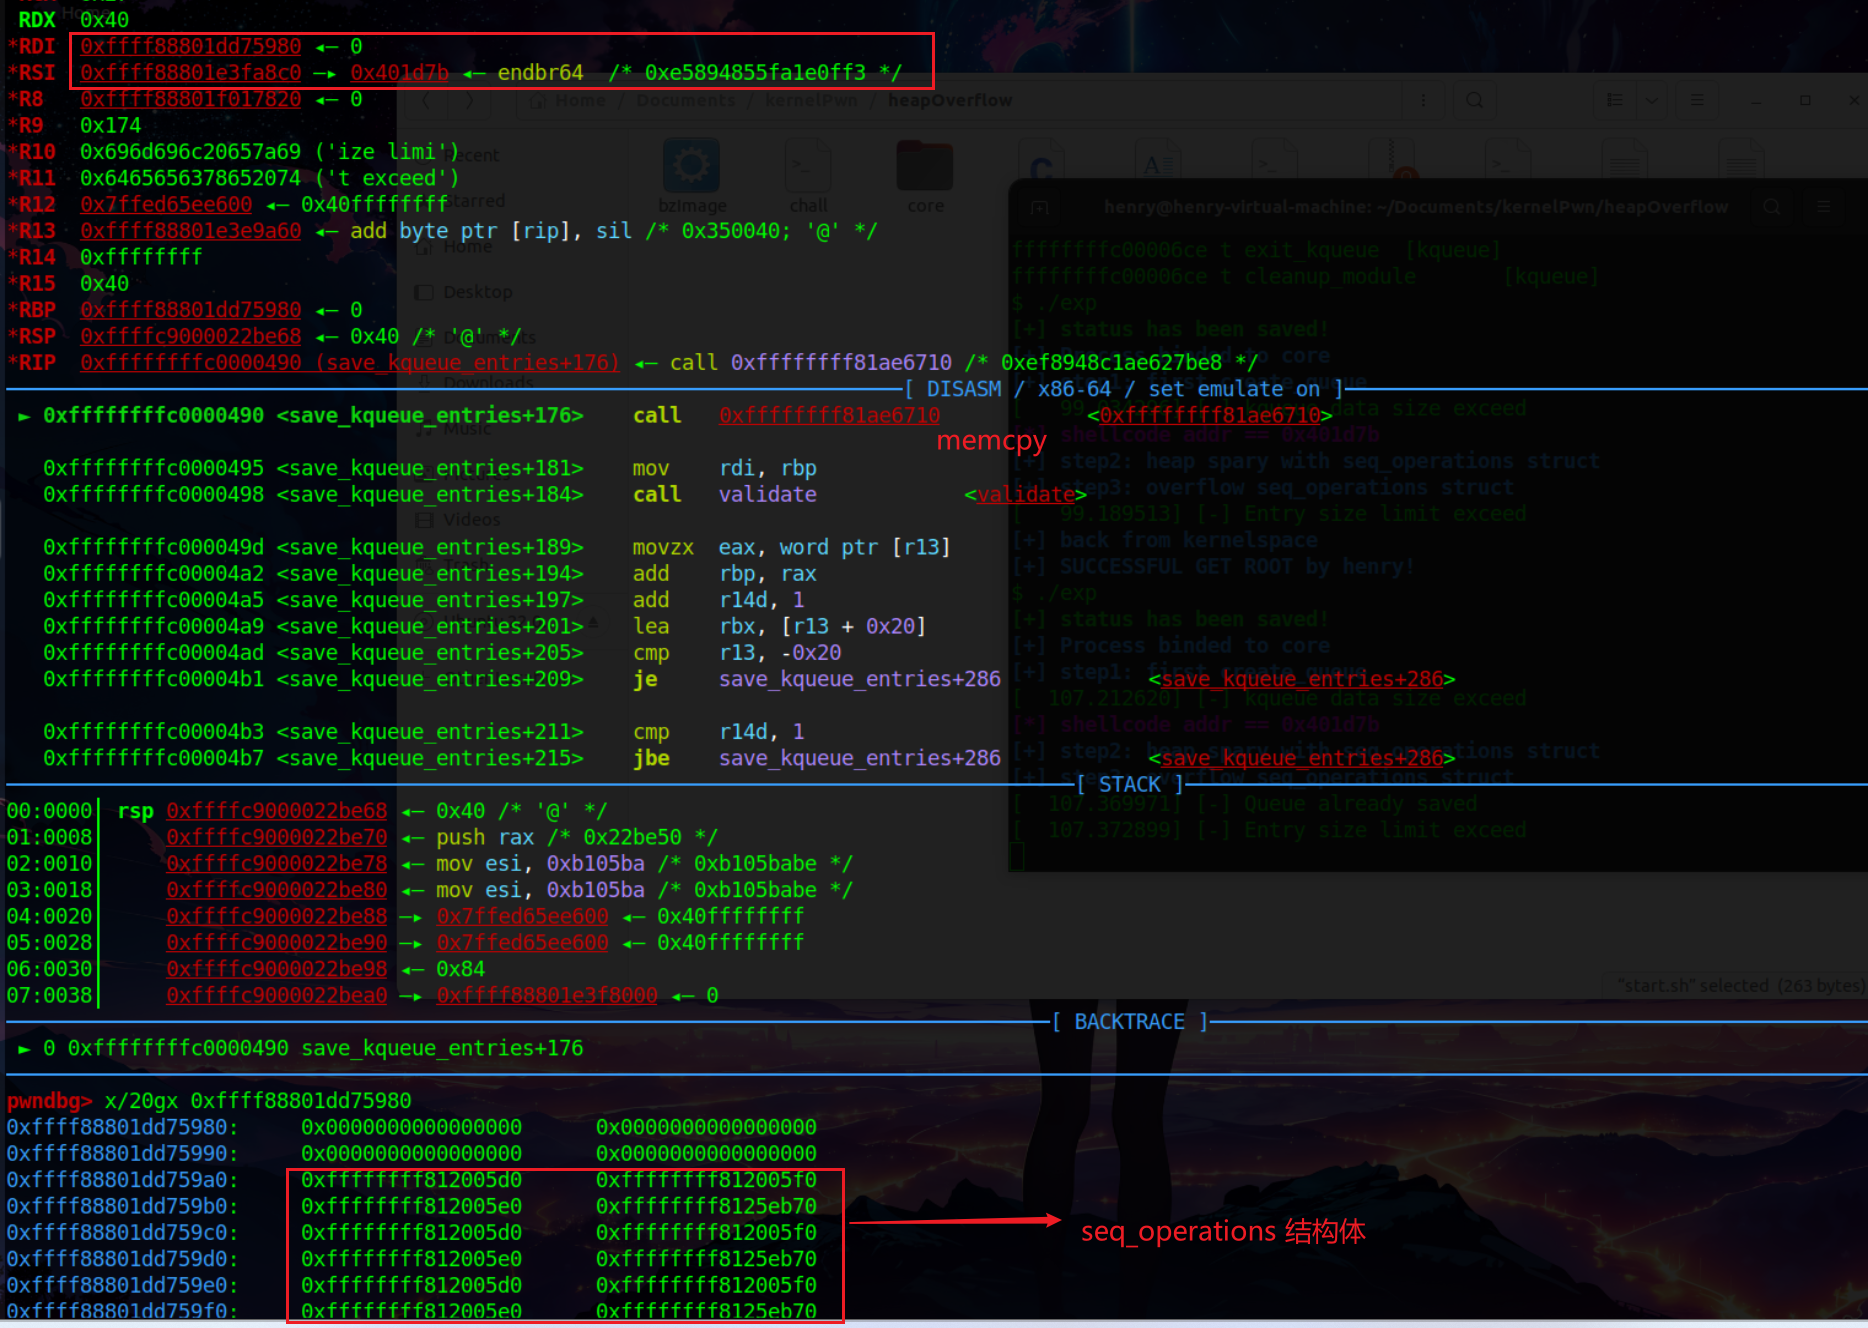Select Desktop in the file manager sidebar
The width and height of the screenshot is (1868, 1328).
[x=477, y=292]
